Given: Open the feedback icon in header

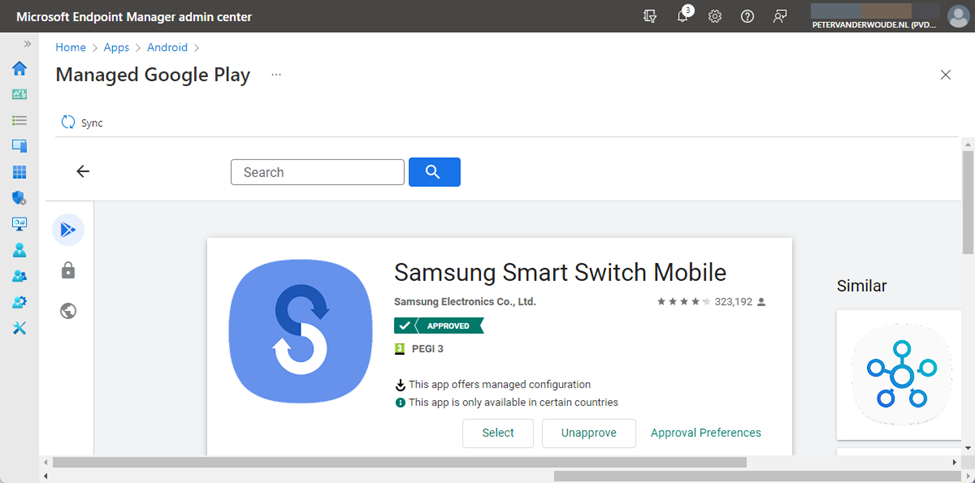Looking at the screenshot, I should click(x=780, y=17).
